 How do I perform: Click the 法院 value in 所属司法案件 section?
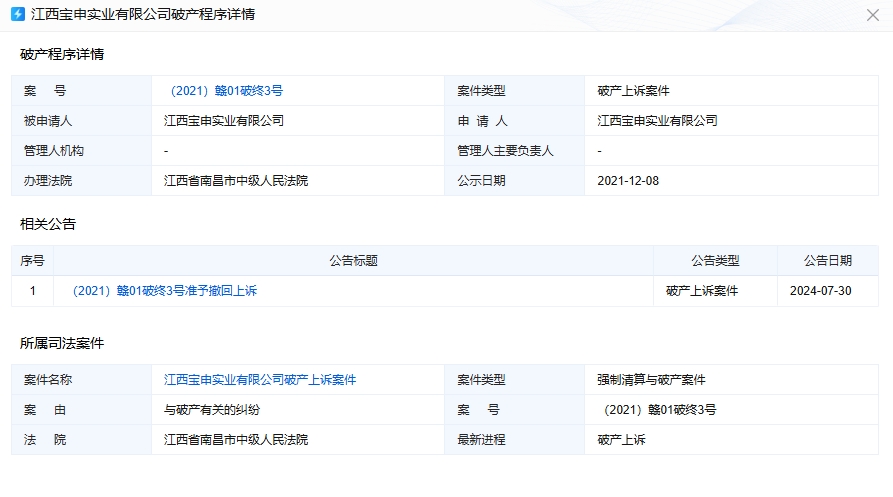point(236,440)
